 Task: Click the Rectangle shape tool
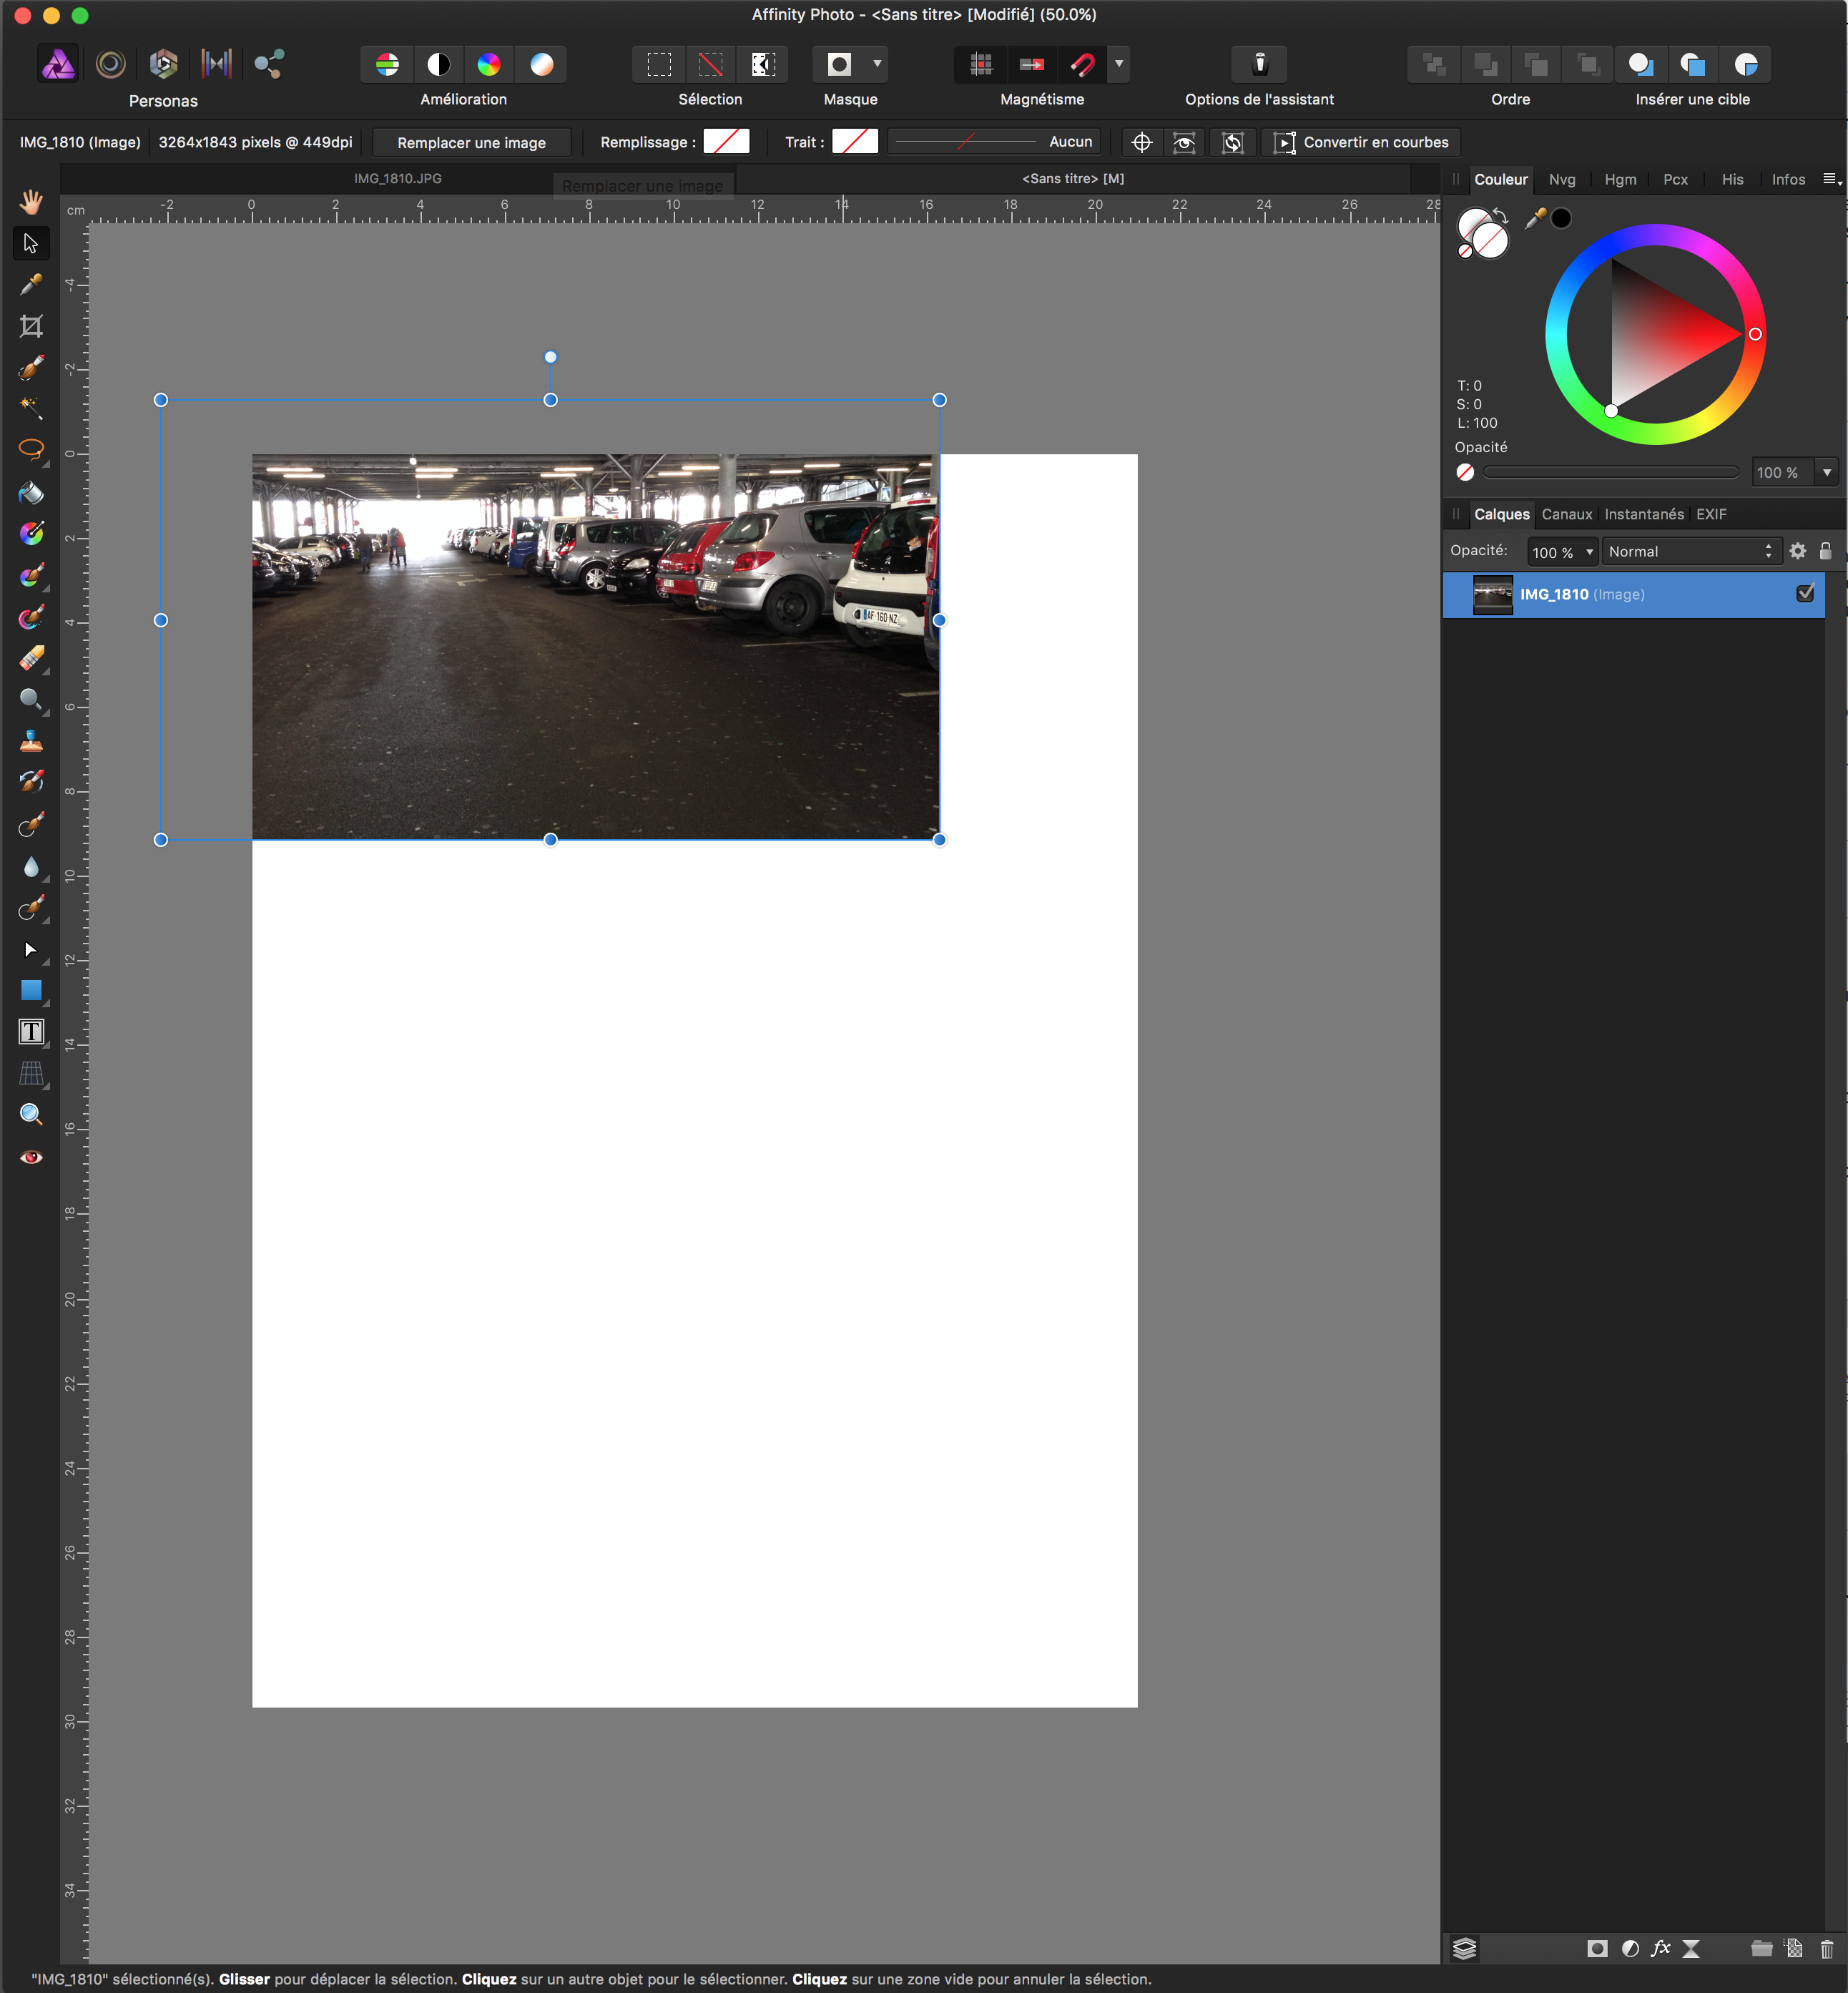[x=31, y=990]
